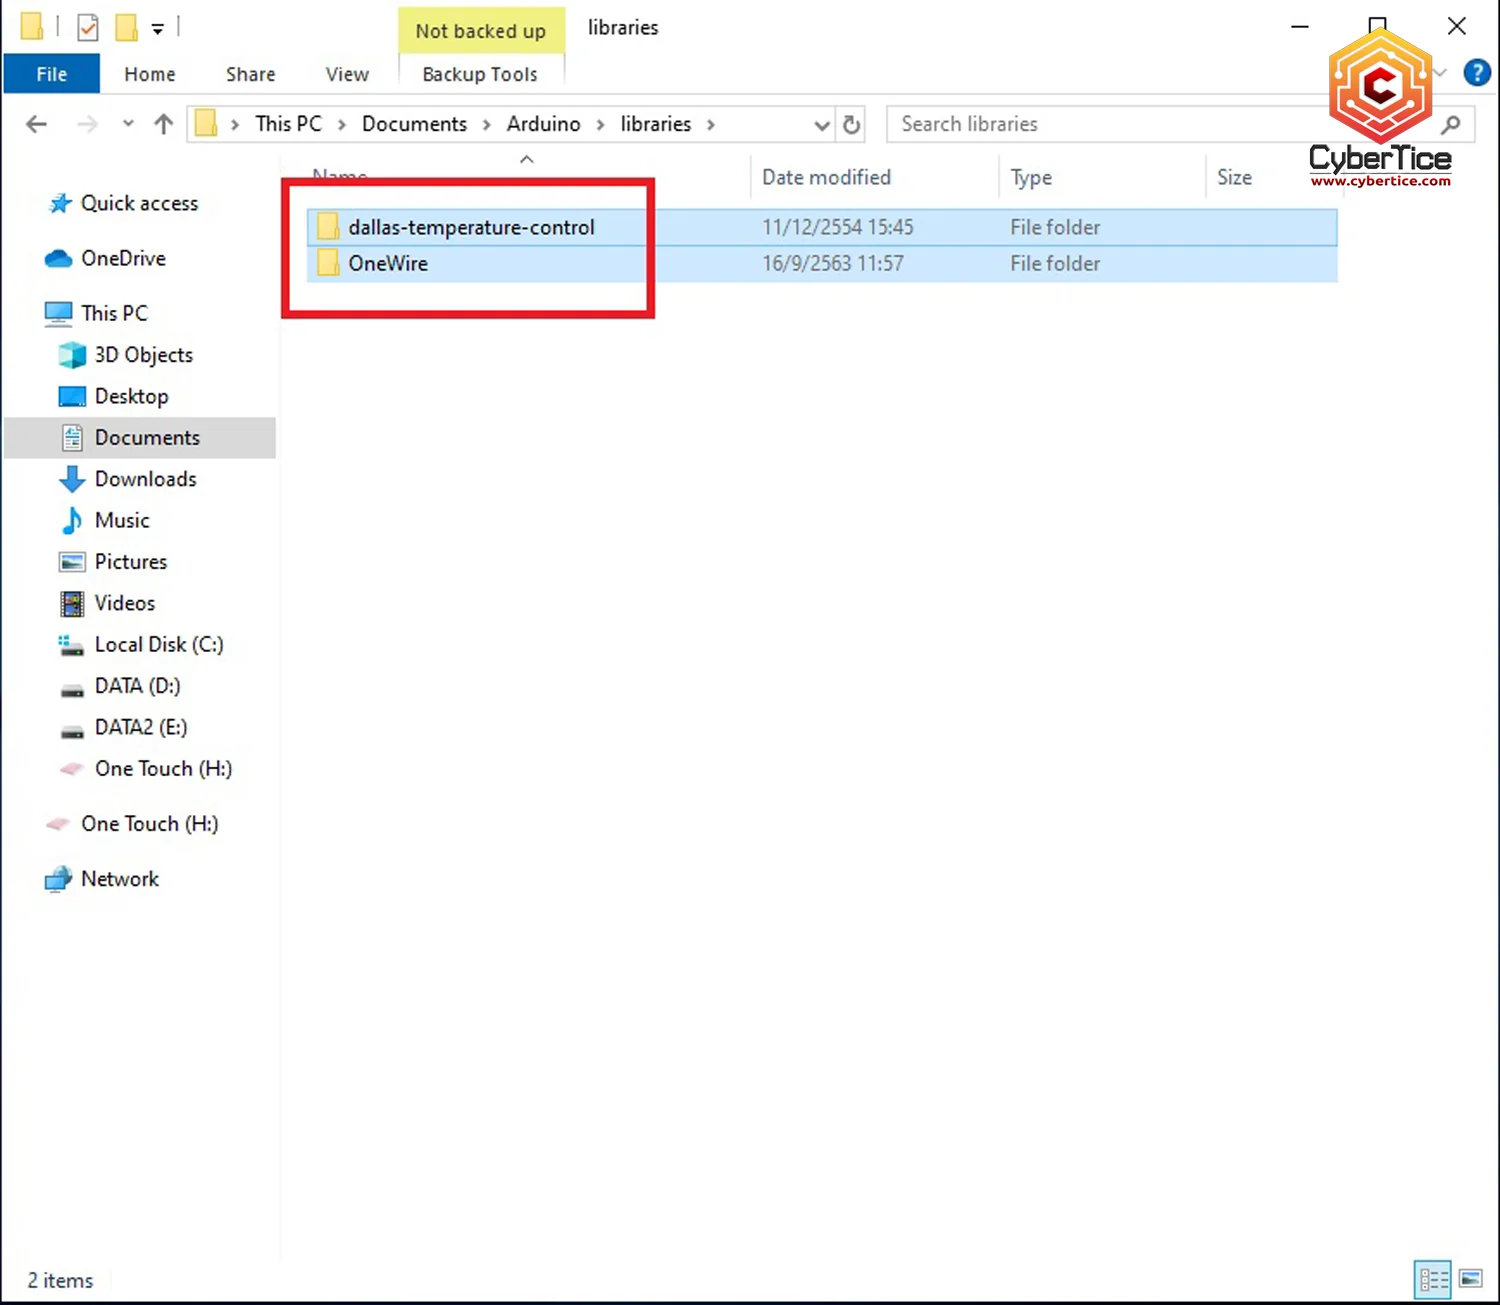Switch to Large icons view in status bar
Viewport: 1500px width, 1305px height.
pyautogui.click(x=1471, y=1279)
